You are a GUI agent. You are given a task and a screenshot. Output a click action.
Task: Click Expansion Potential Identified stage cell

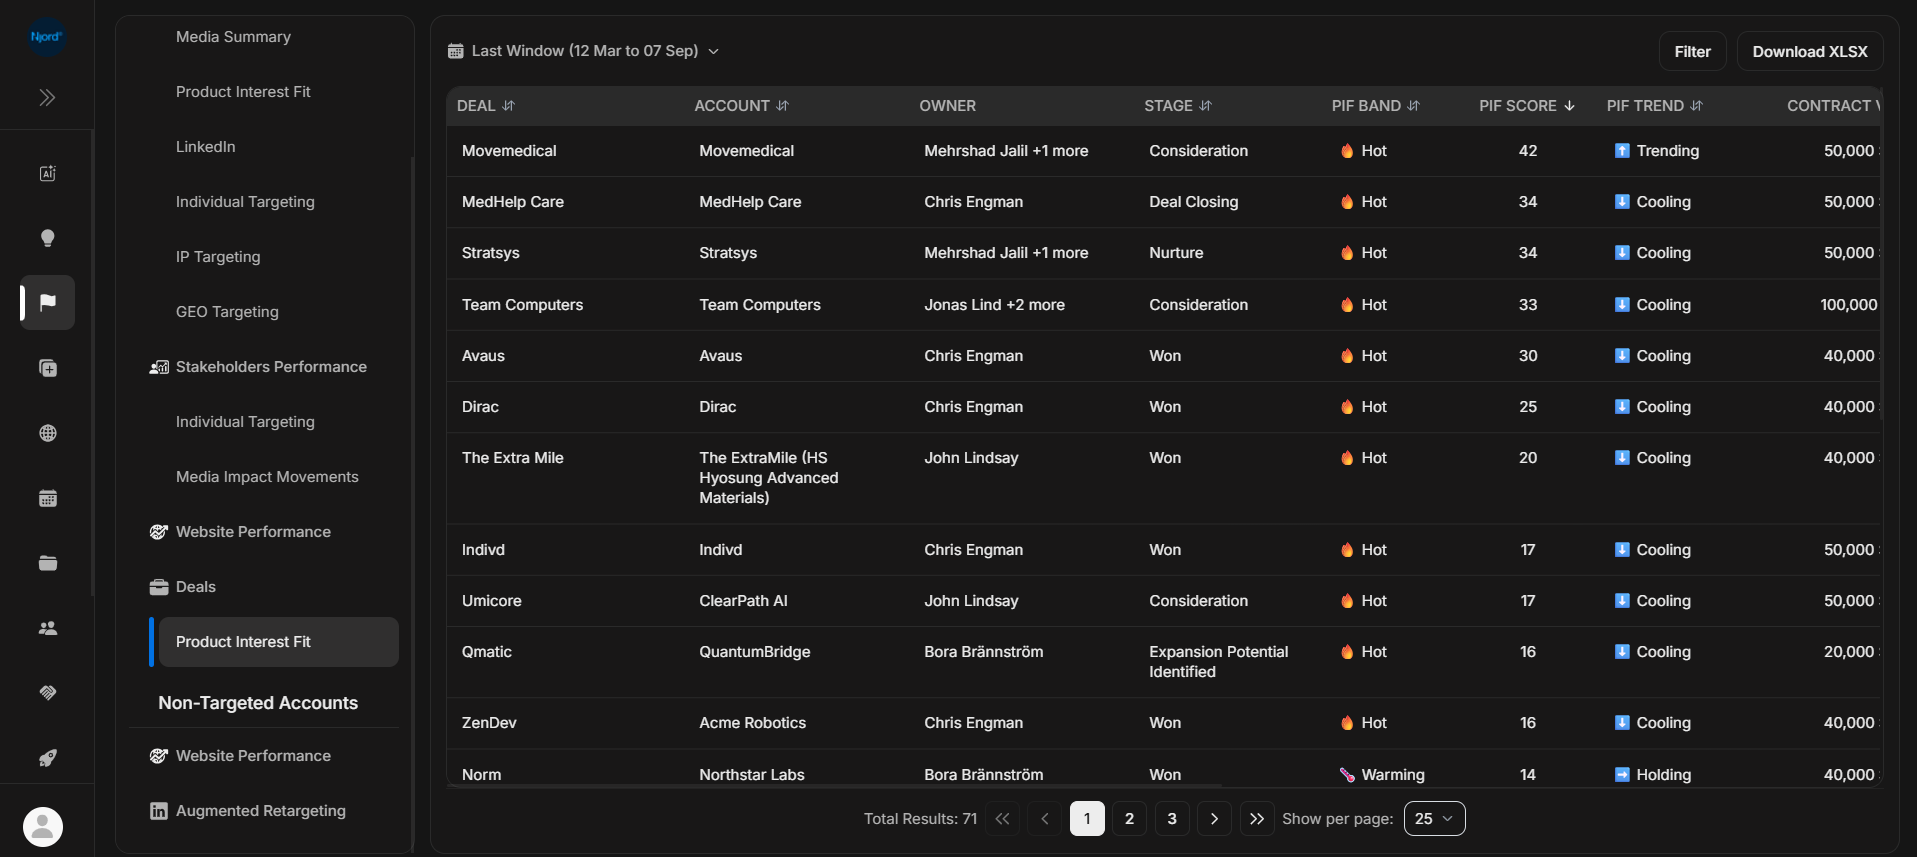(1219, 662)
